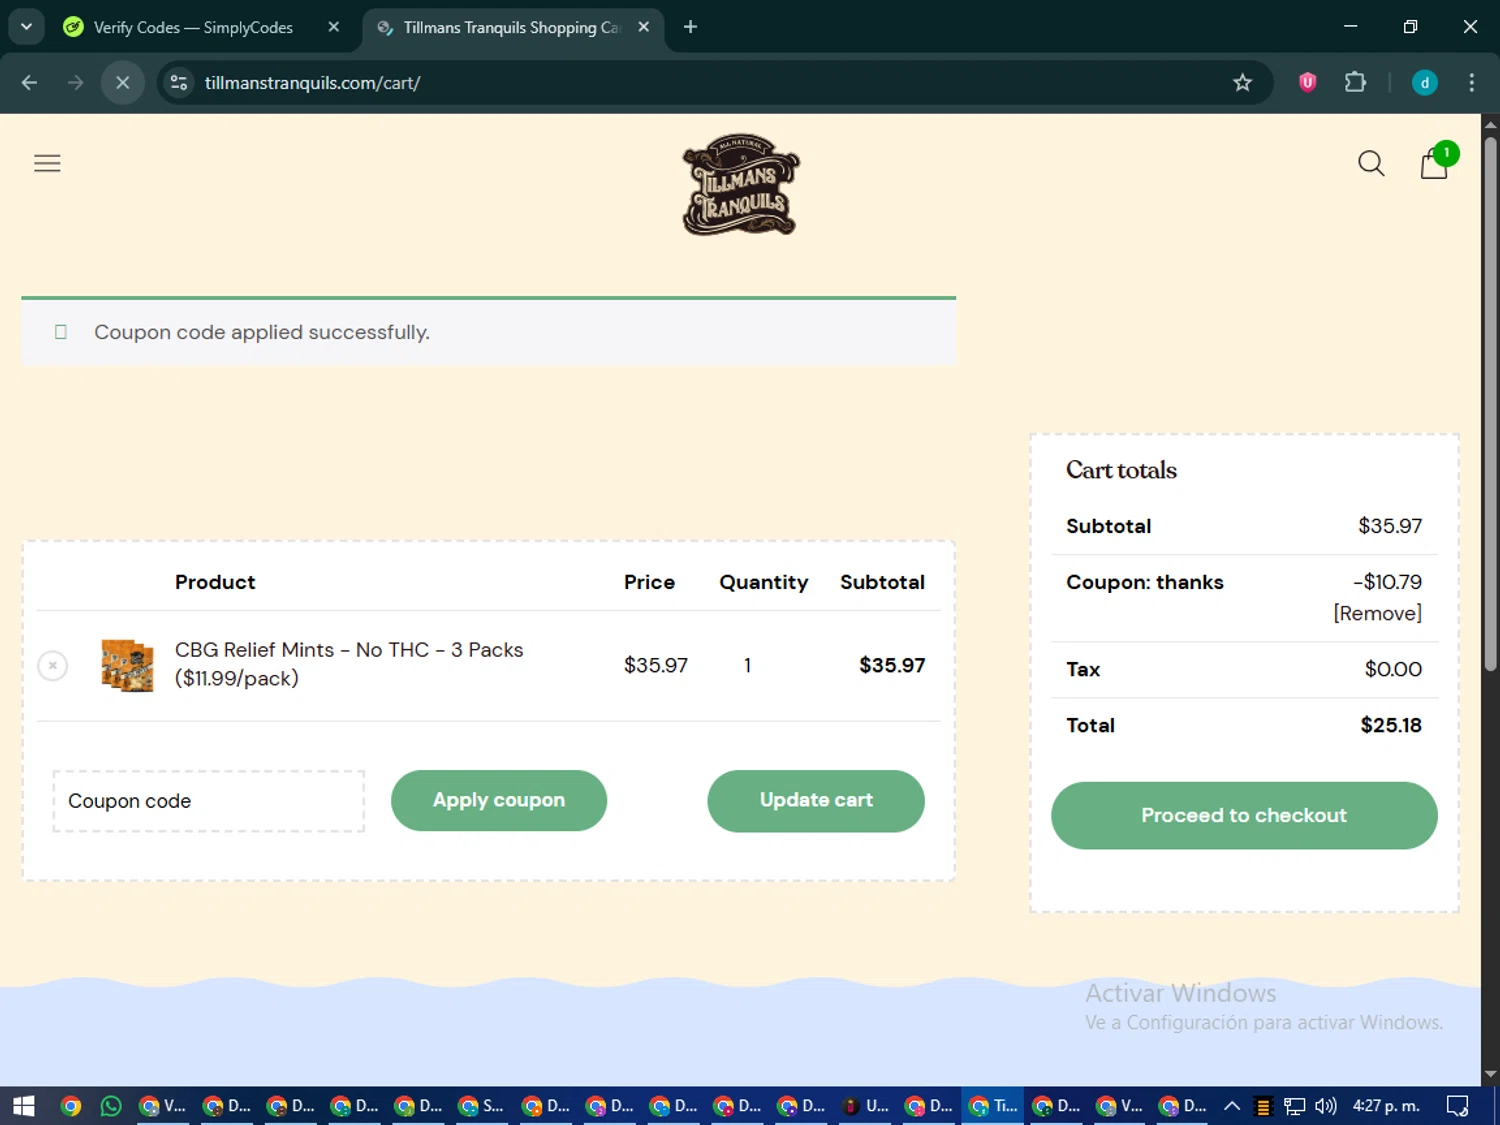Open the Chrome profile avatar 'd'
The image size is (1500, 1125).
coord(1424,82)
